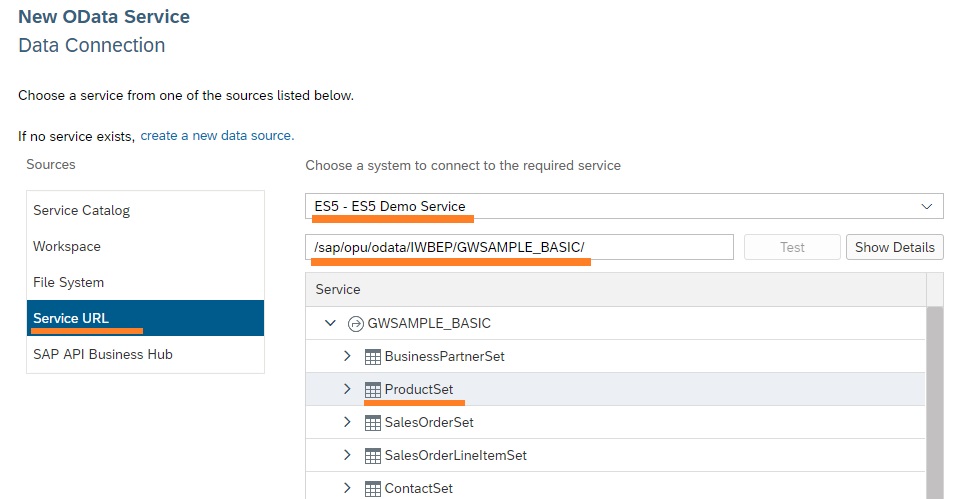The height and width of the screenshot is (499, 960).
Task: Select the SalesOrderLineItemSet row text
Action: tap(456, 456)
